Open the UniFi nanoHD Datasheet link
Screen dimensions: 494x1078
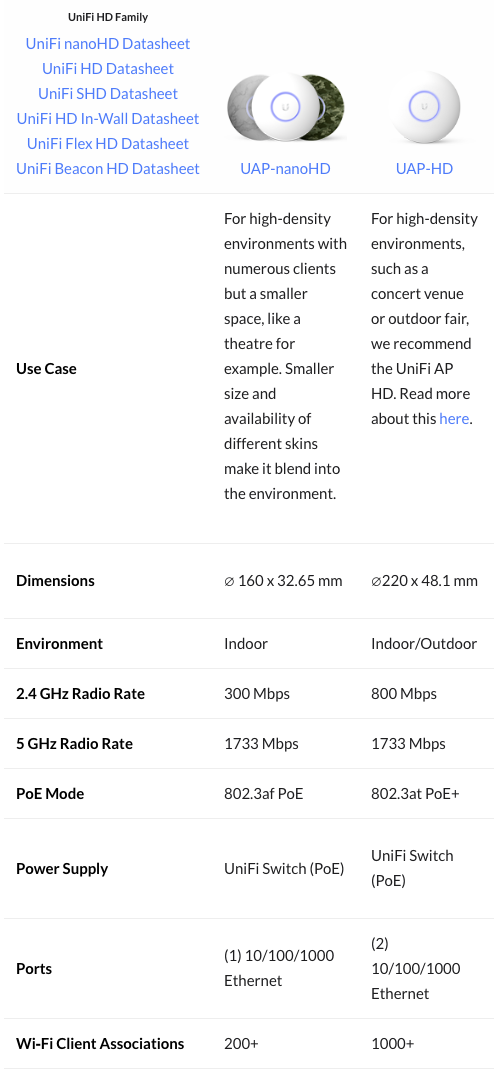click(108, 43)
